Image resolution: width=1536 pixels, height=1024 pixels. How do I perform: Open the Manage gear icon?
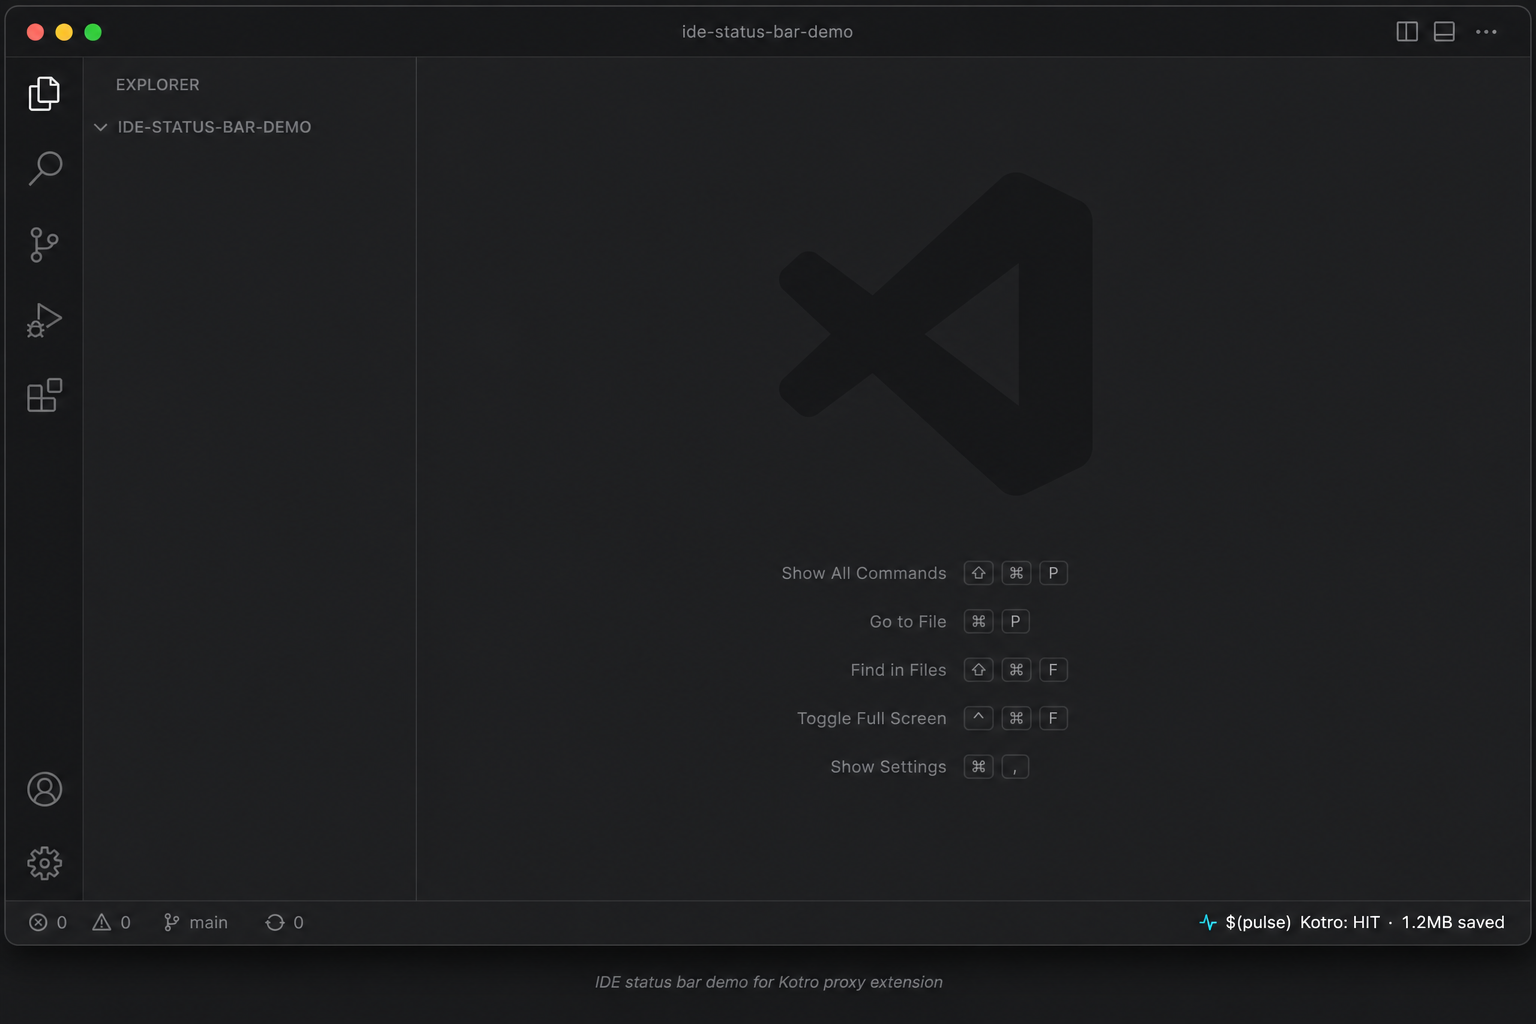coord(44,863)
